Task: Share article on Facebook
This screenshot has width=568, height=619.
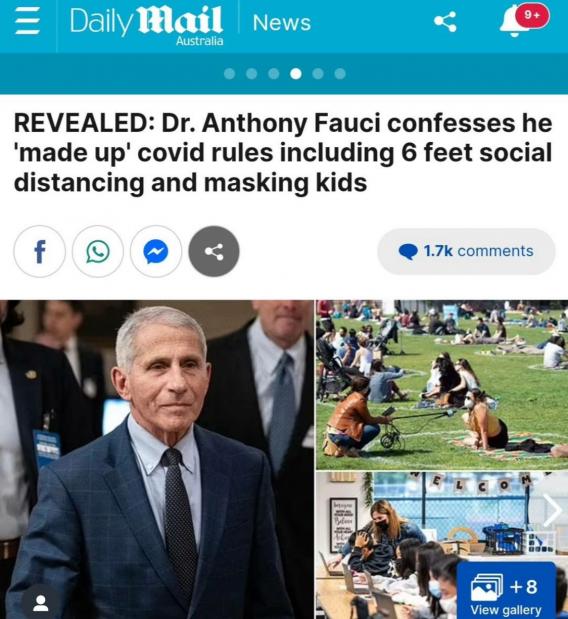Action: click(39, 251)
